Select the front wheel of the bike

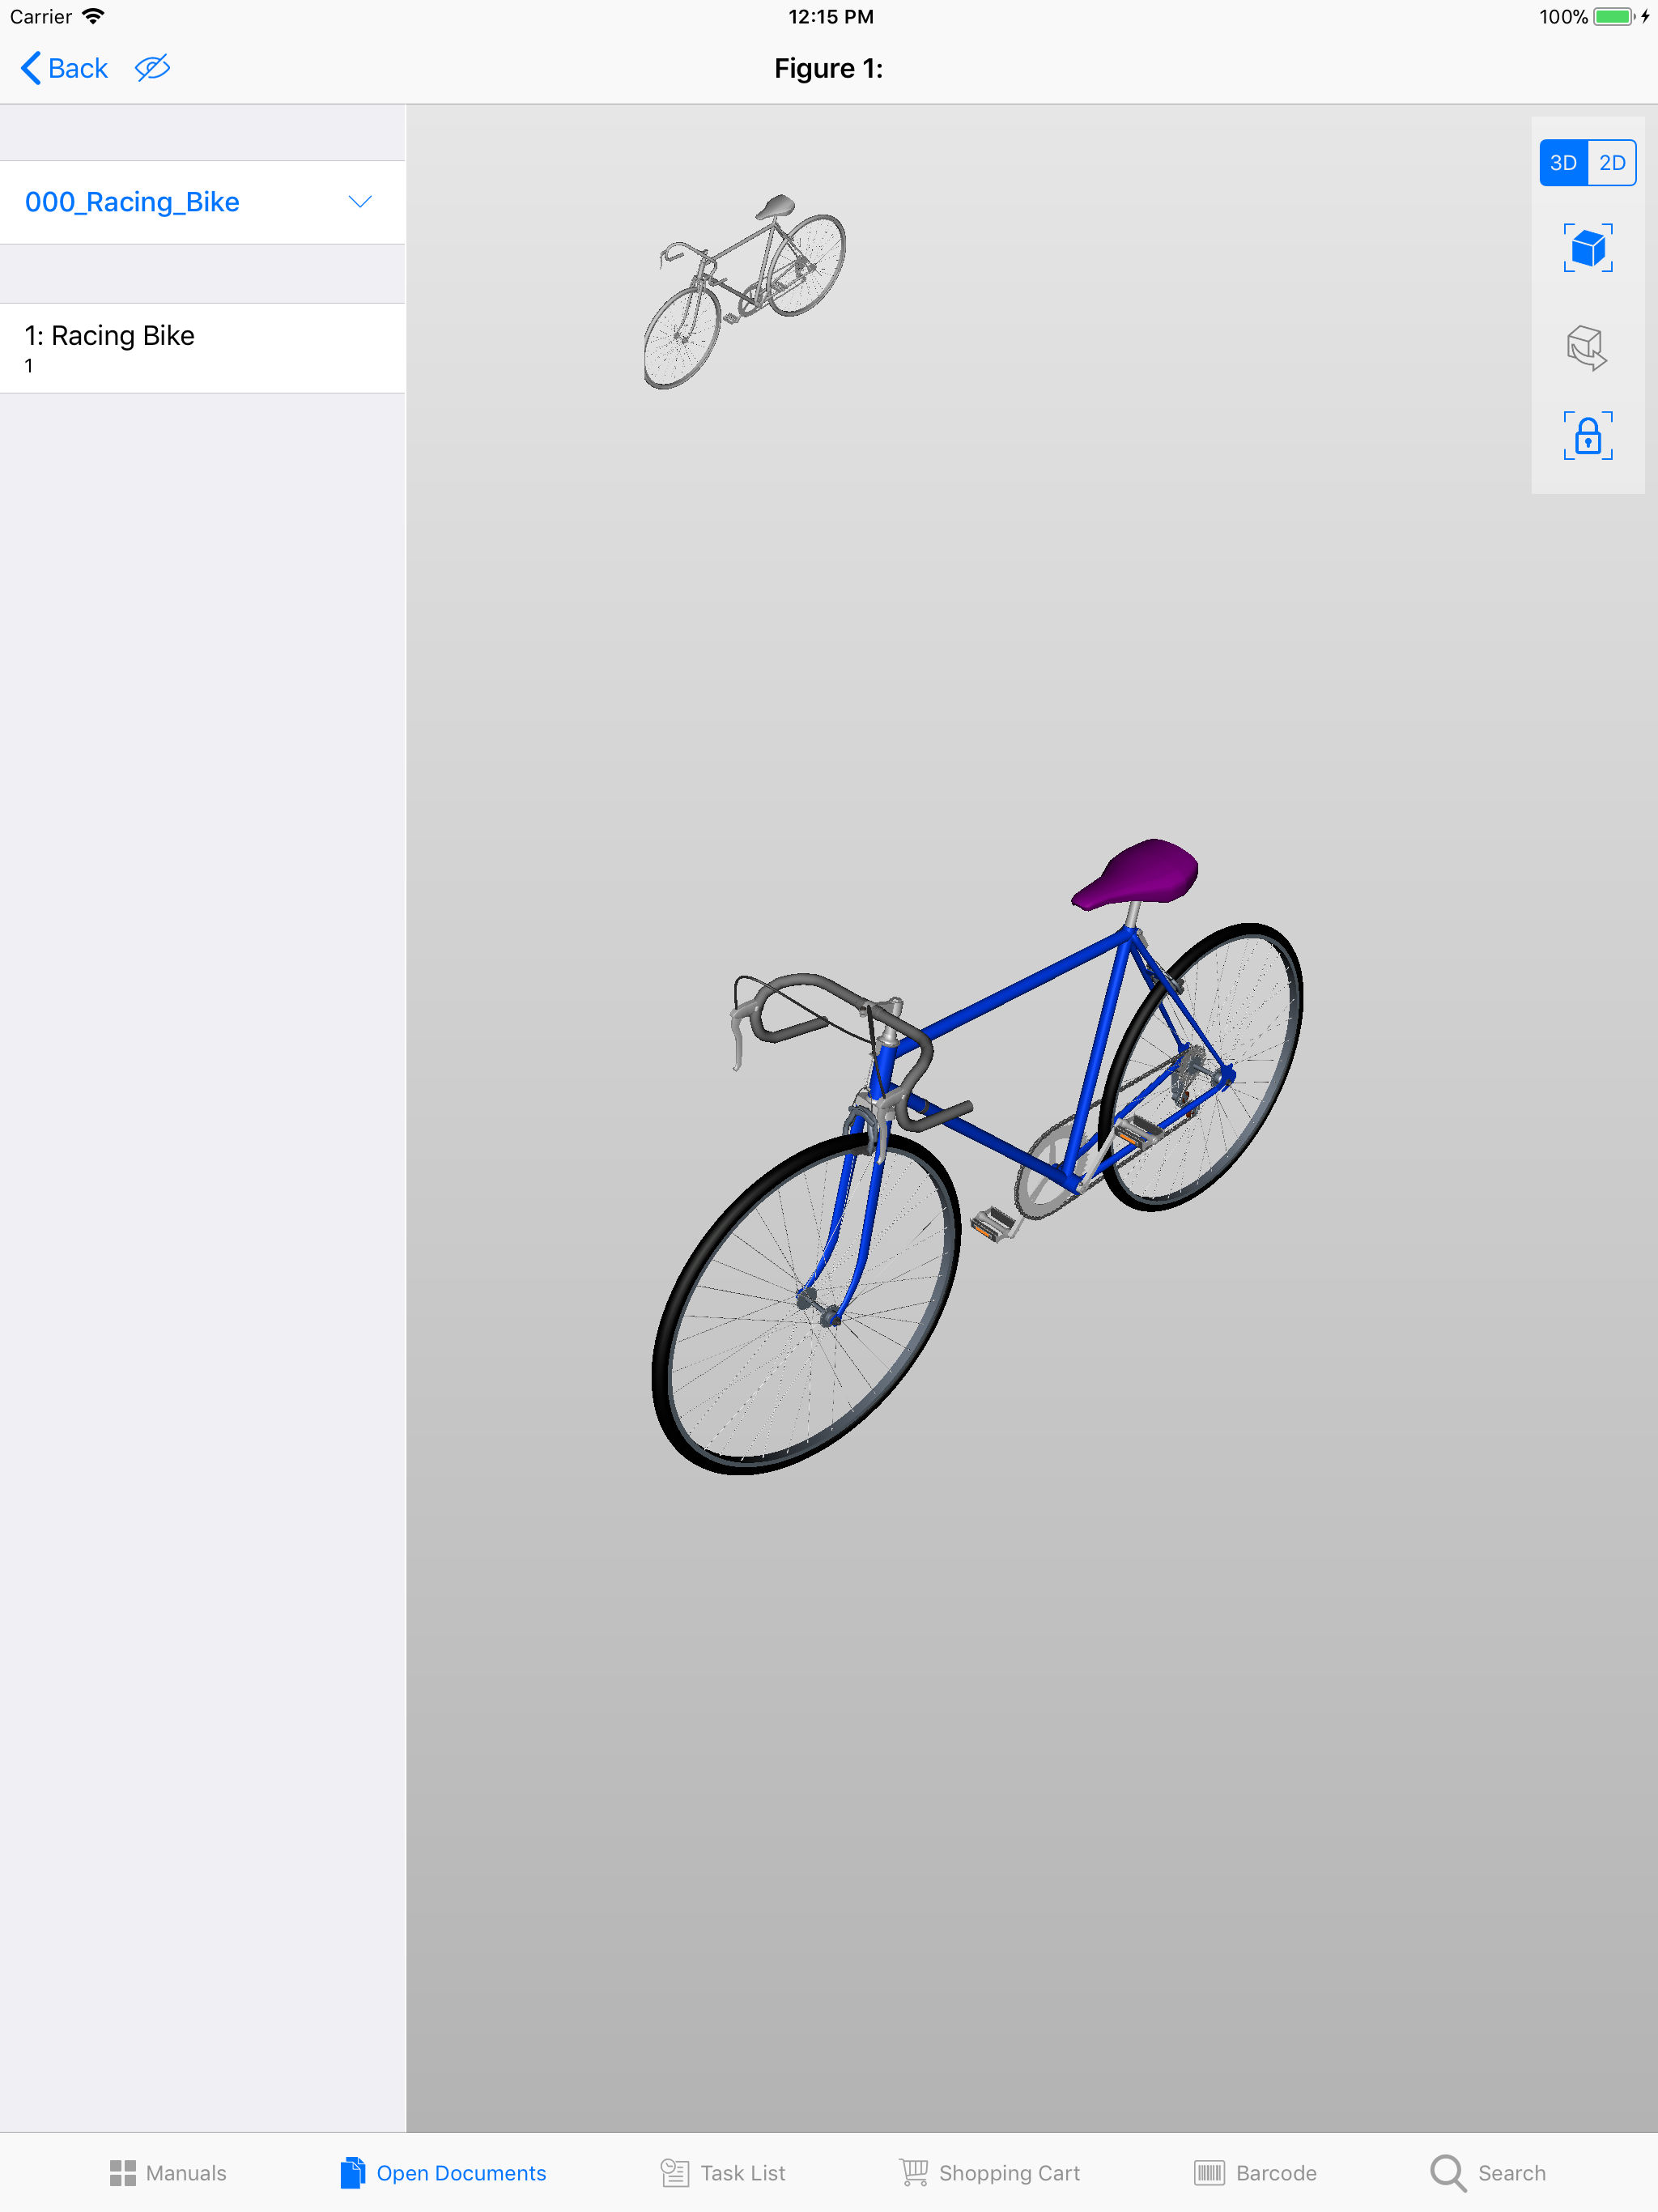pyautogui.click(x=806, y=1303)
